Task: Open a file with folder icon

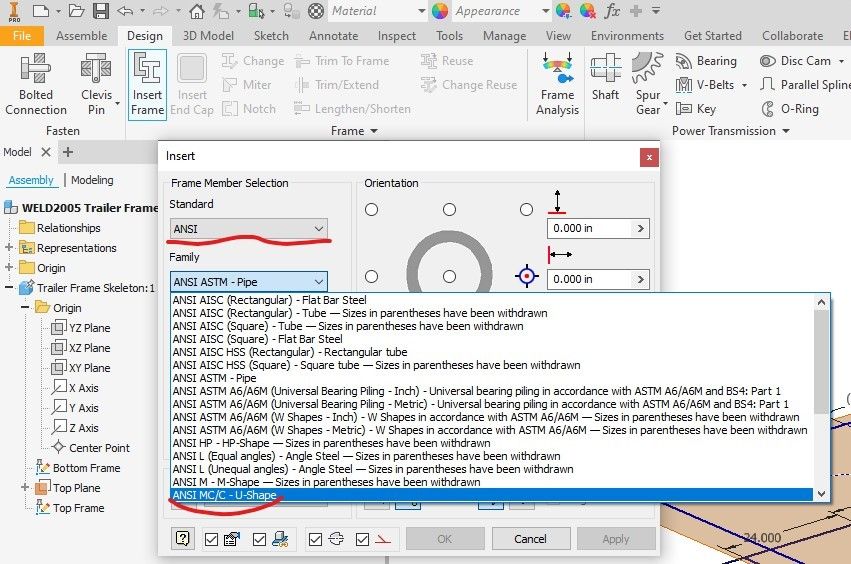Action: click(76, 10)
